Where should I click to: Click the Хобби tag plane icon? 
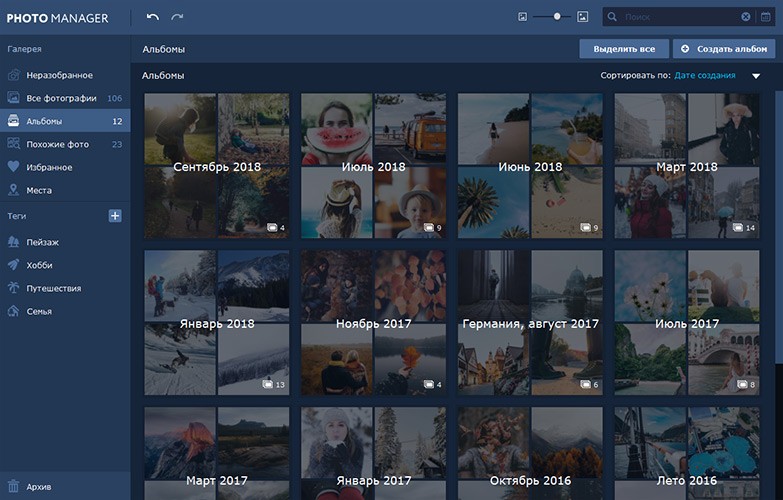click(x=13, y=265)
